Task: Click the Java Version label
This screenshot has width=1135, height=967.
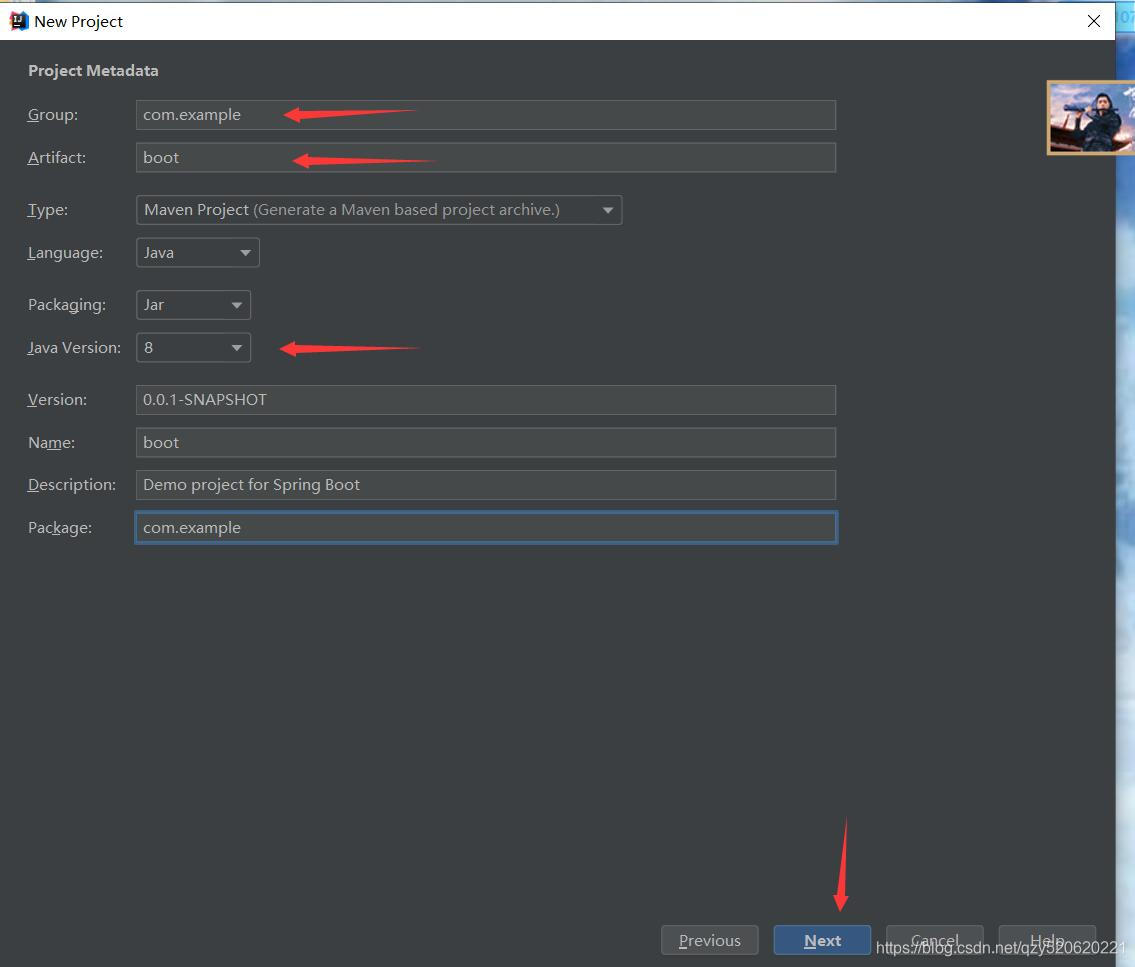Action: [75, 348]
